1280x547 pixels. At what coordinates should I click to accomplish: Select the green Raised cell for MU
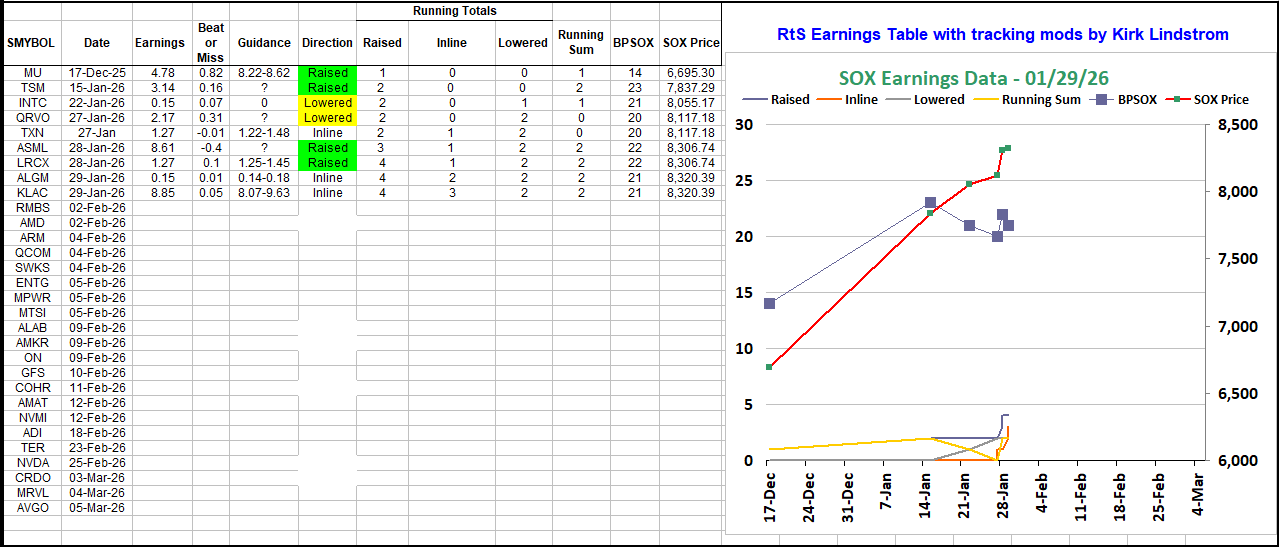coord(328,73)
